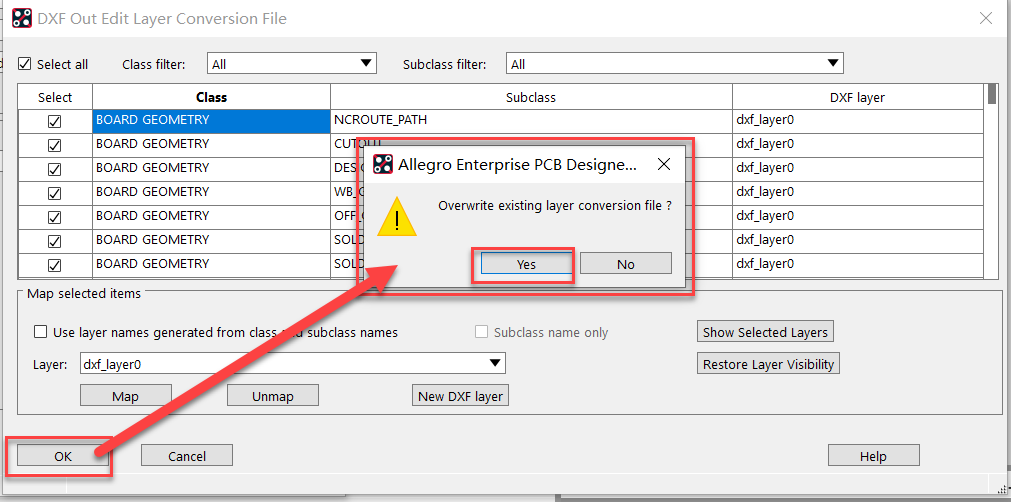The width and height of the screenshot is (1011, 502).
Task: Uncheck the NCROUTE_PATH row checkbox
Action: click(x=55, y=121)
